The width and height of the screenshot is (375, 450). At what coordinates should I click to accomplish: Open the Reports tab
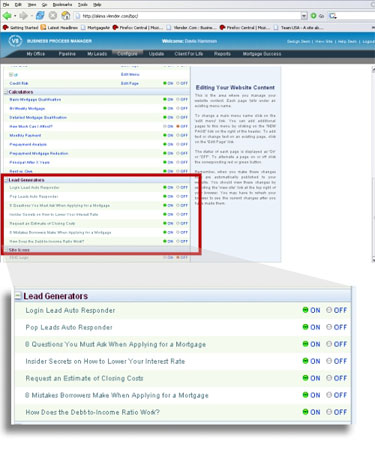tap(222, 54)
